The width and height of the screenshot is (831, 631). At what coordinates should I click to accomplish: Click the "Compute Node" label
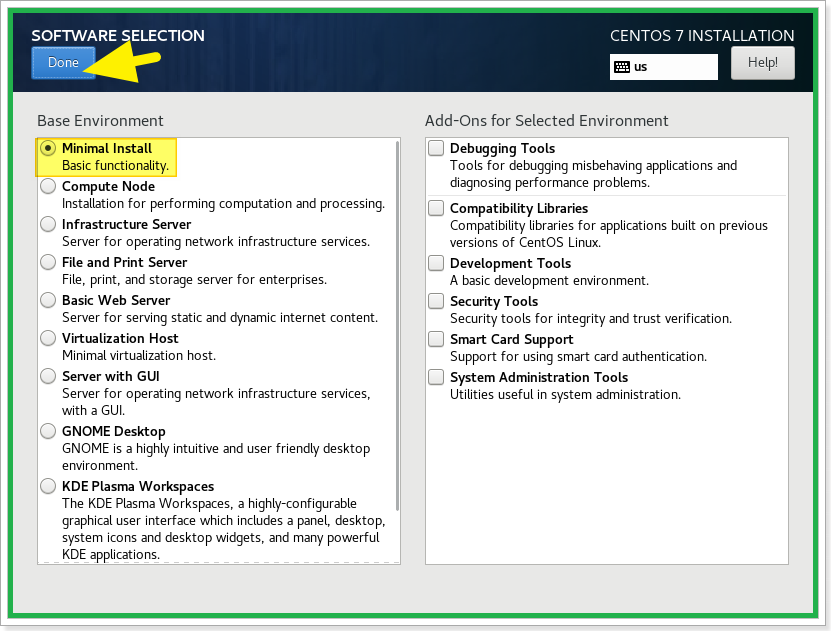[108, 186]
